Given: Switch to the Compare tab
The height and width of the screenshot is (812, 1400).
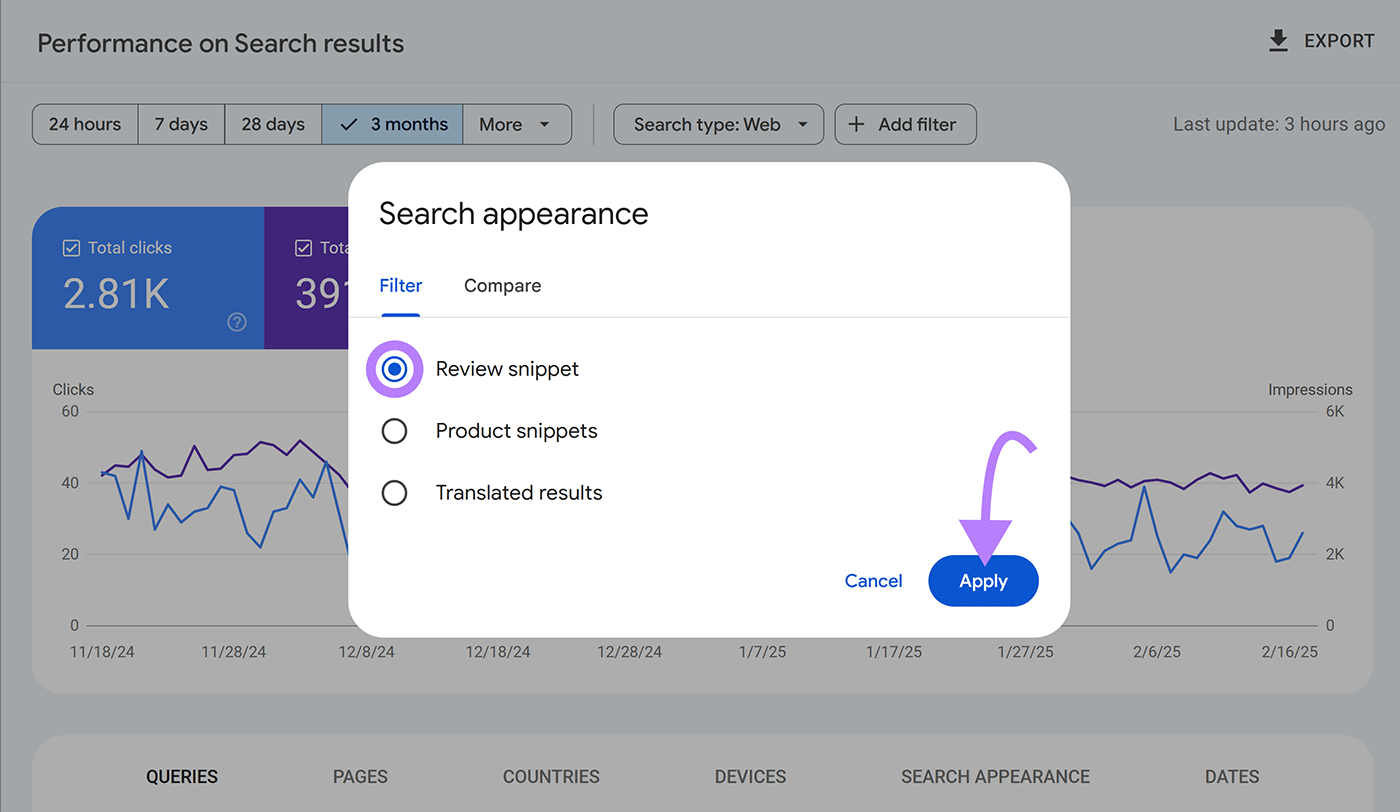Looking at the screenshot, I should pyautogui.click(x=502, y=286).
